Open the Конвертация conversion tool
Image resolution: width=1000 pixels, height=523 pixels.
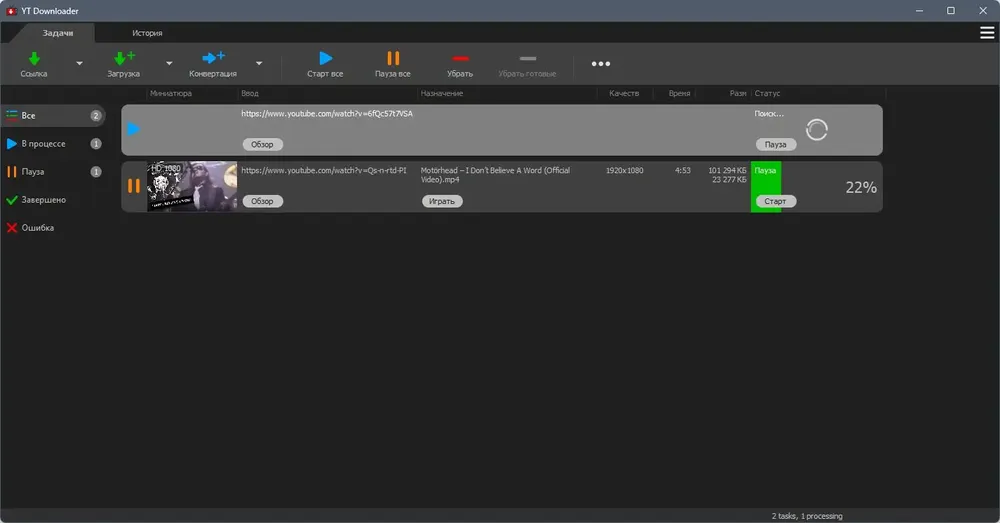tap(213, 64)
